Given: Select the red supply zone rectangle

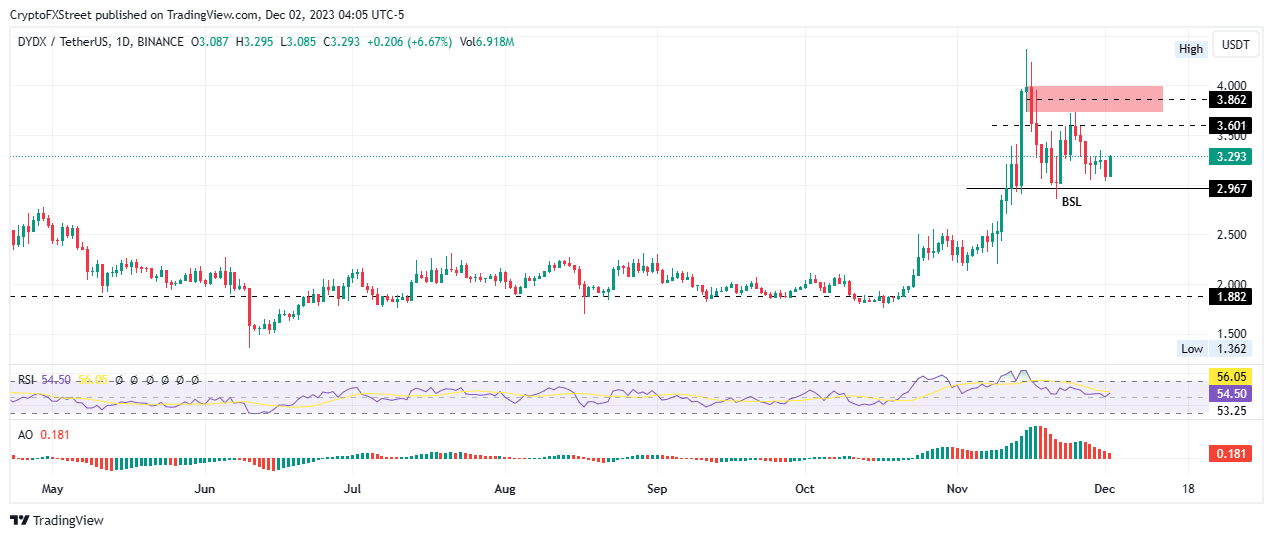Looking at the screenshot, I should click(1095, 98).
